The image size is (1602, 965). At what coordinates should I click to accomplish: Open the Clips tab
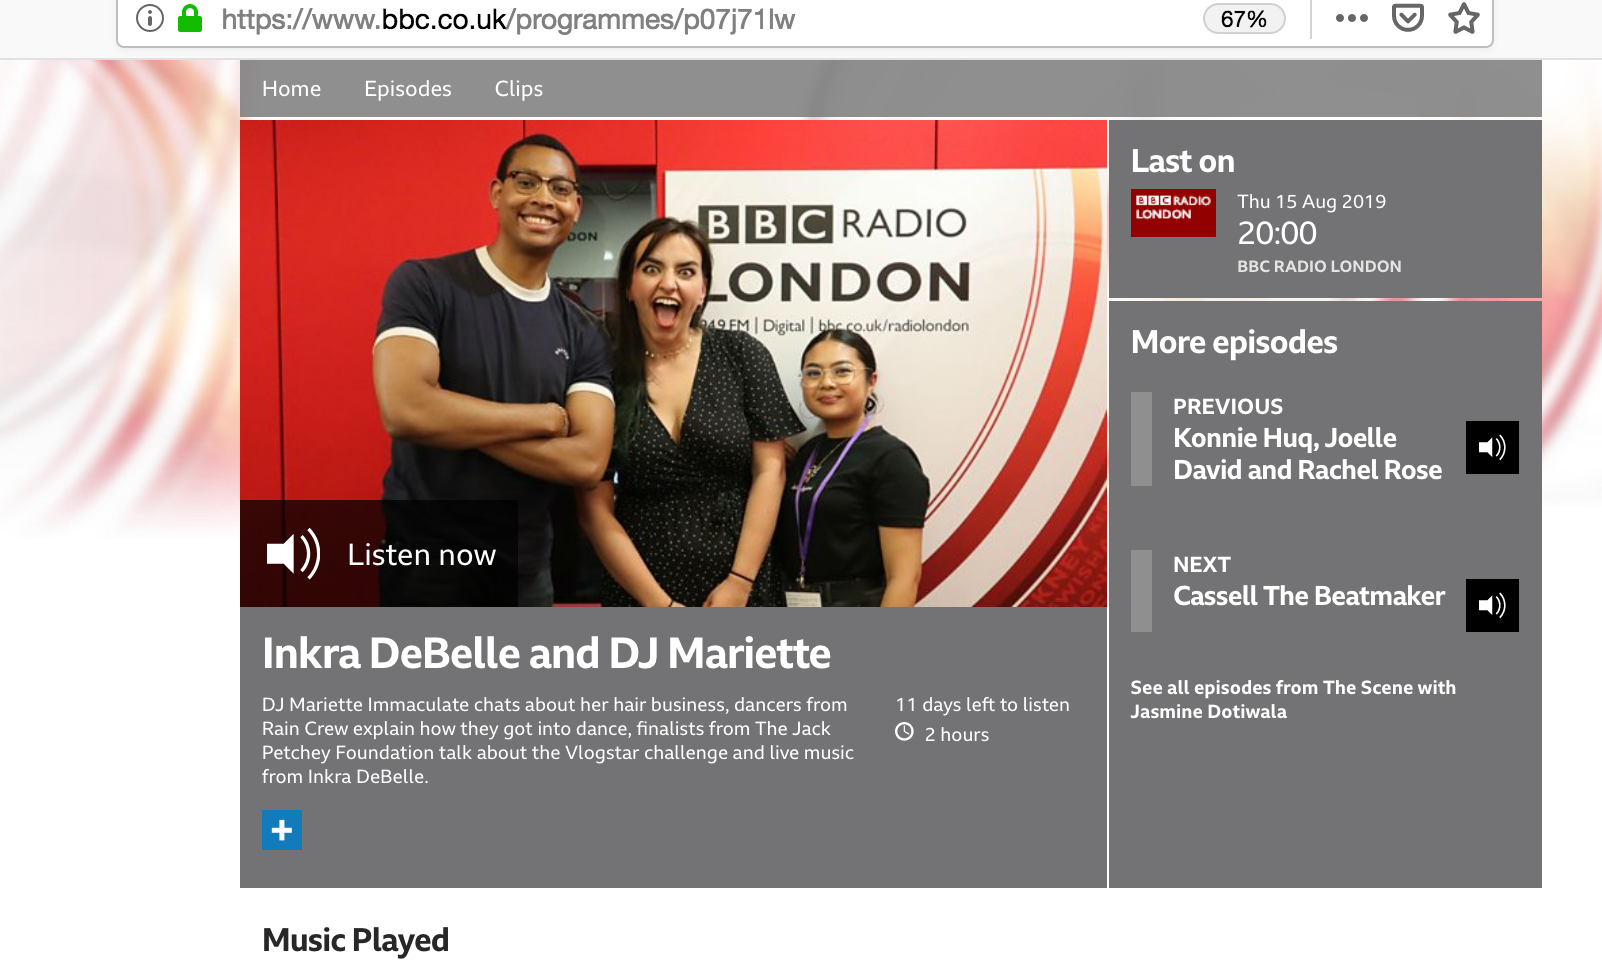[x=518, y=89]
